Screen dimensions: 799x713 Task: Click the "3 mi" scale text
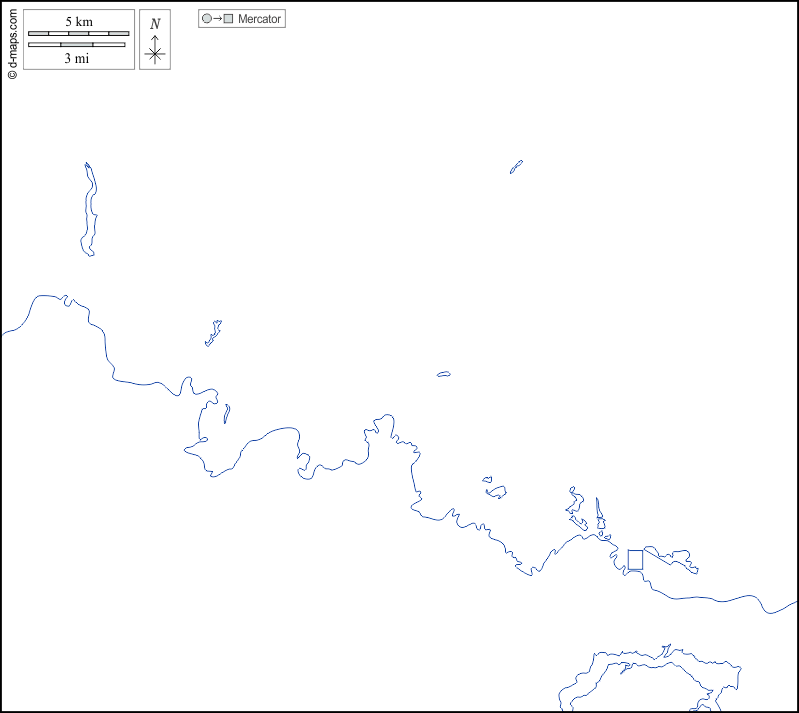pyautogui.click(x=77, y=59)
